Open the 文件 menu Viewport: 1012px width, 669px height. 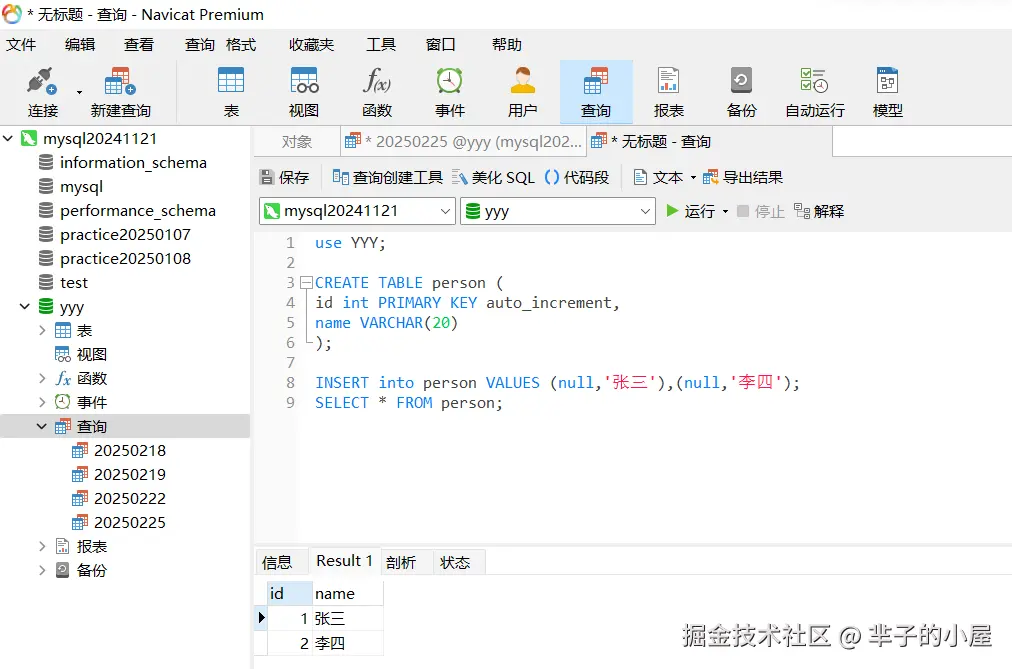[21, 45]
